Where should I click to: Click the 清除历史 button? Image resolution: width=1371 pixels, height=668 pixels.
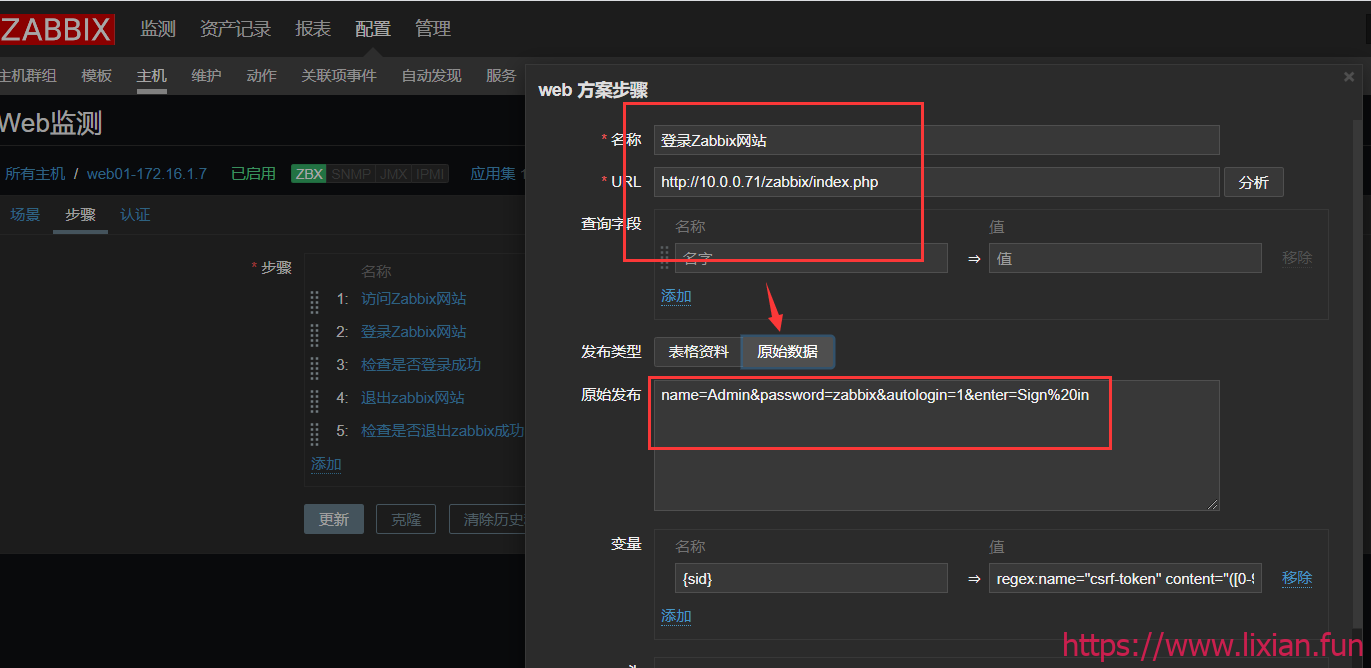click(x=487, y=520)
